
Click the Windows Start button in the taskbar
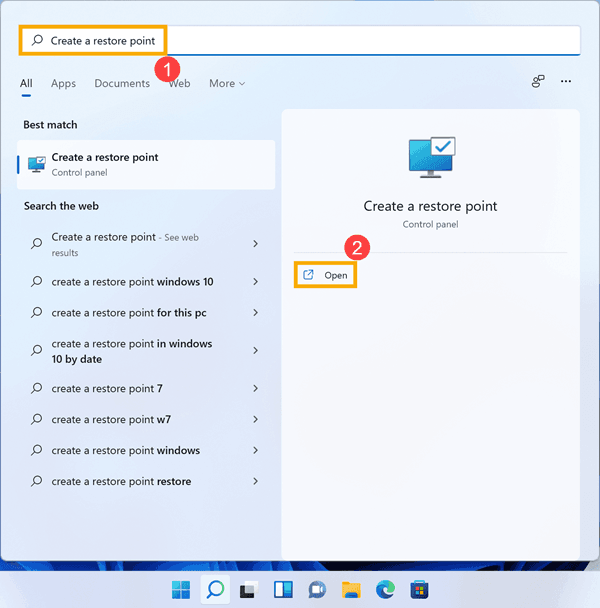click(x=181, y=590)
